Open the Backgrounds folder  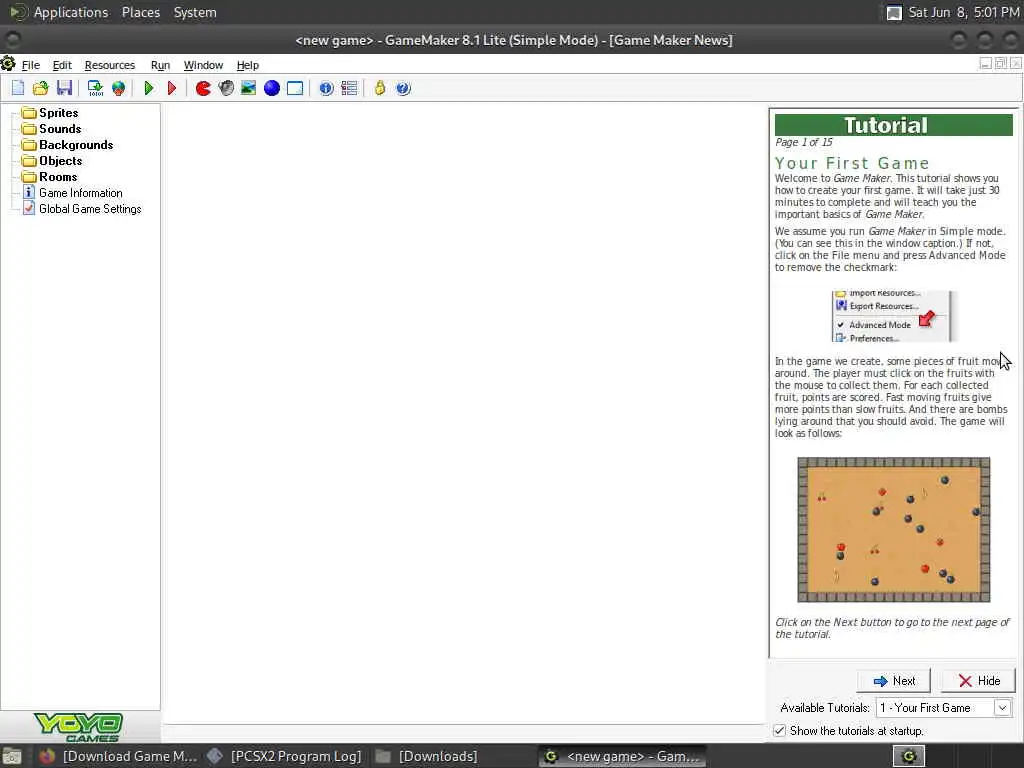point(67,144)
